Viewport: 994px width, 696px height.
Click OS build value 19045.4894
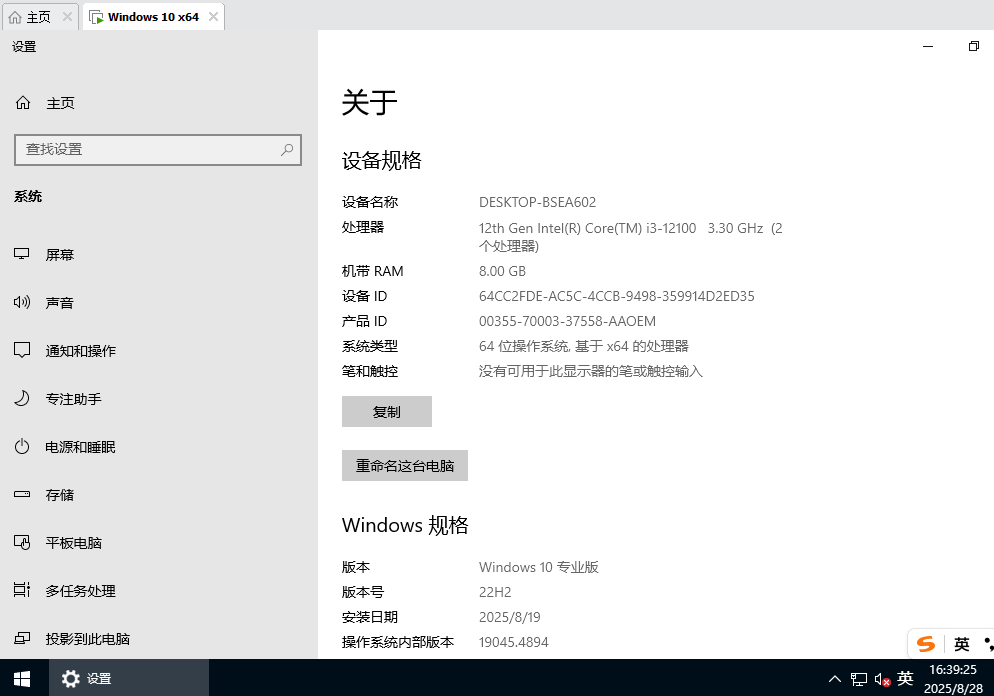tap(513, 642)
